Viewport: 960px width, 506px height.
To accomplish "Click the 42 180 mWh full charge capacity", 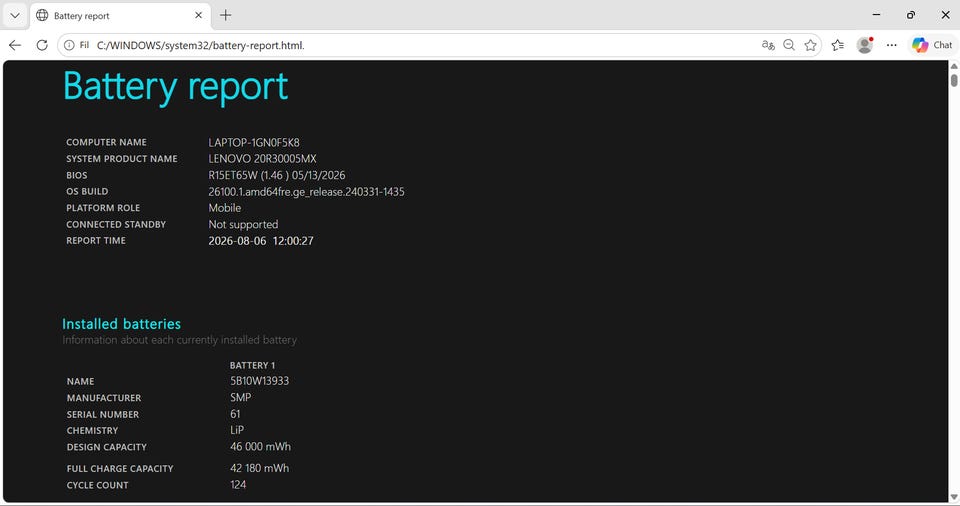I will [260, 468].
